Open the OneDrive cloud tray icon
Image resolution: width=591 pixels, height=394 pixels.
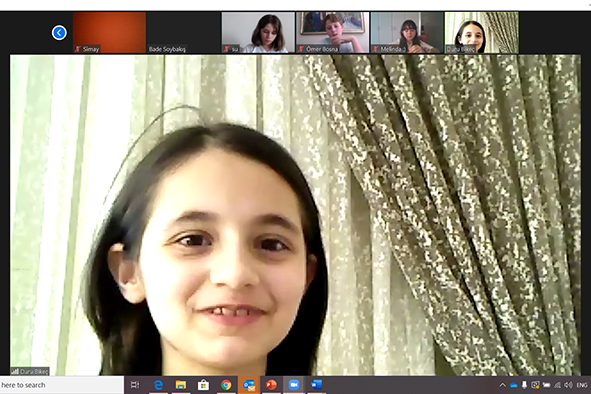click(513, 385)
